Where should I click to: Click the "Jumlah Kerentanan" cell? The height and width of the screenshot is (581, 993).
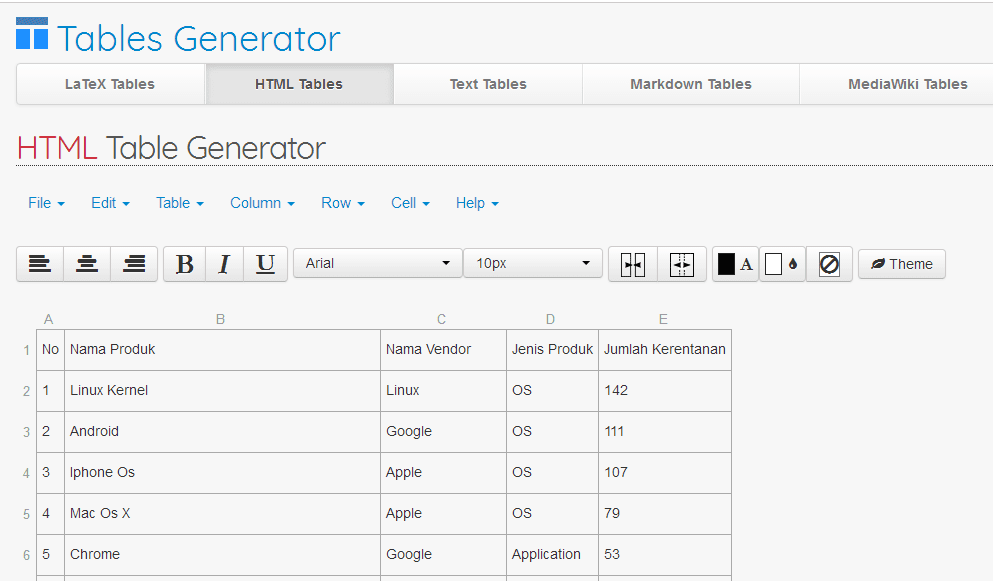pyautogui.click(x=665, y=350)
